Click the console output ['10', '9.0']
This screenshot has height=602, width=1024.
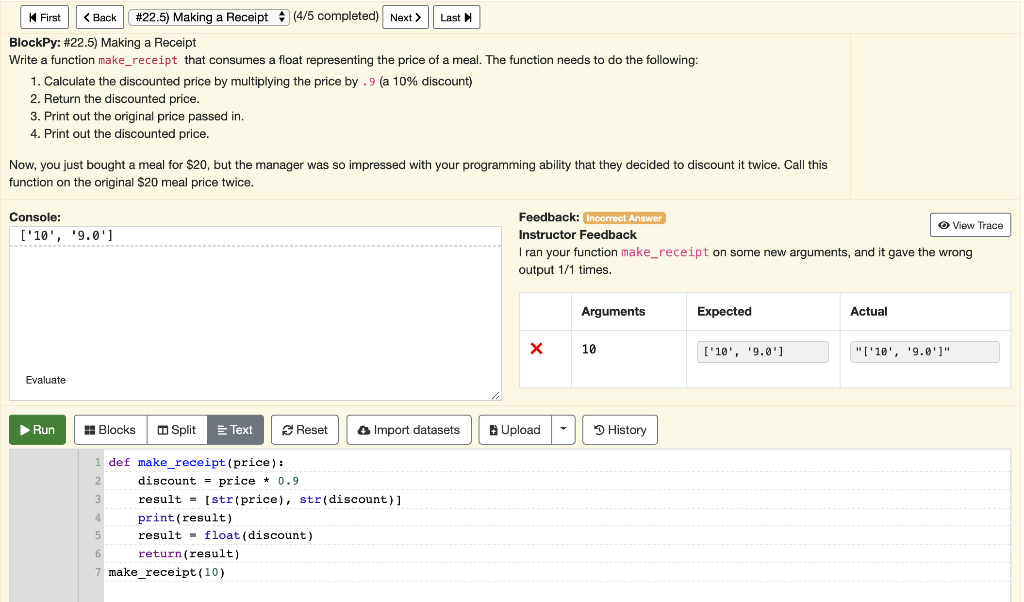(x=67, y=236)
